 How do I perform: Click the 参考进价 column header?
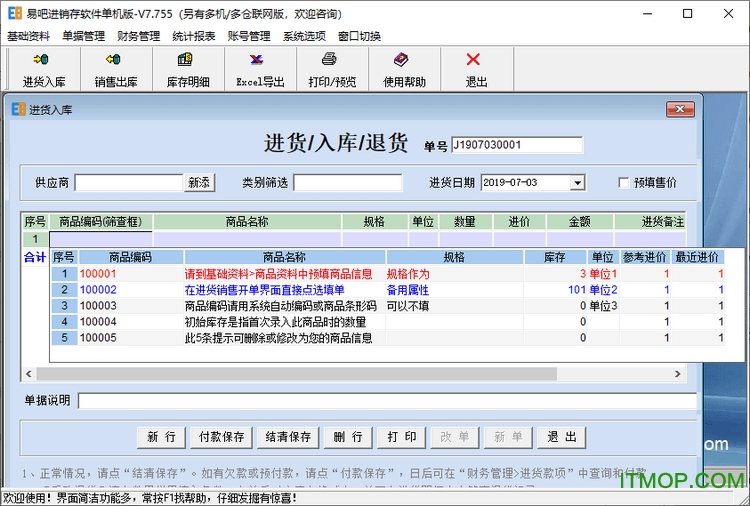tap(644, 257)
